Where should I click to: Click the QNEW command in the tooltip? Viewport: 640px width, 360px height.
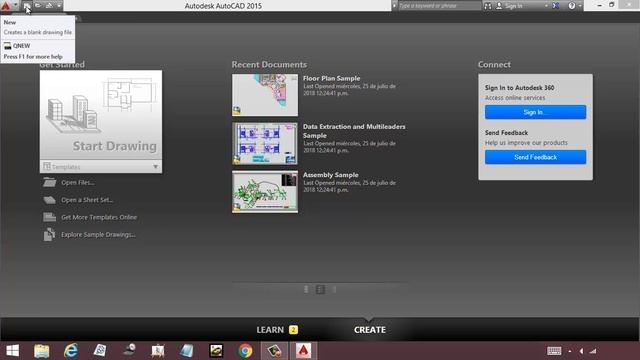coord(18,46)
